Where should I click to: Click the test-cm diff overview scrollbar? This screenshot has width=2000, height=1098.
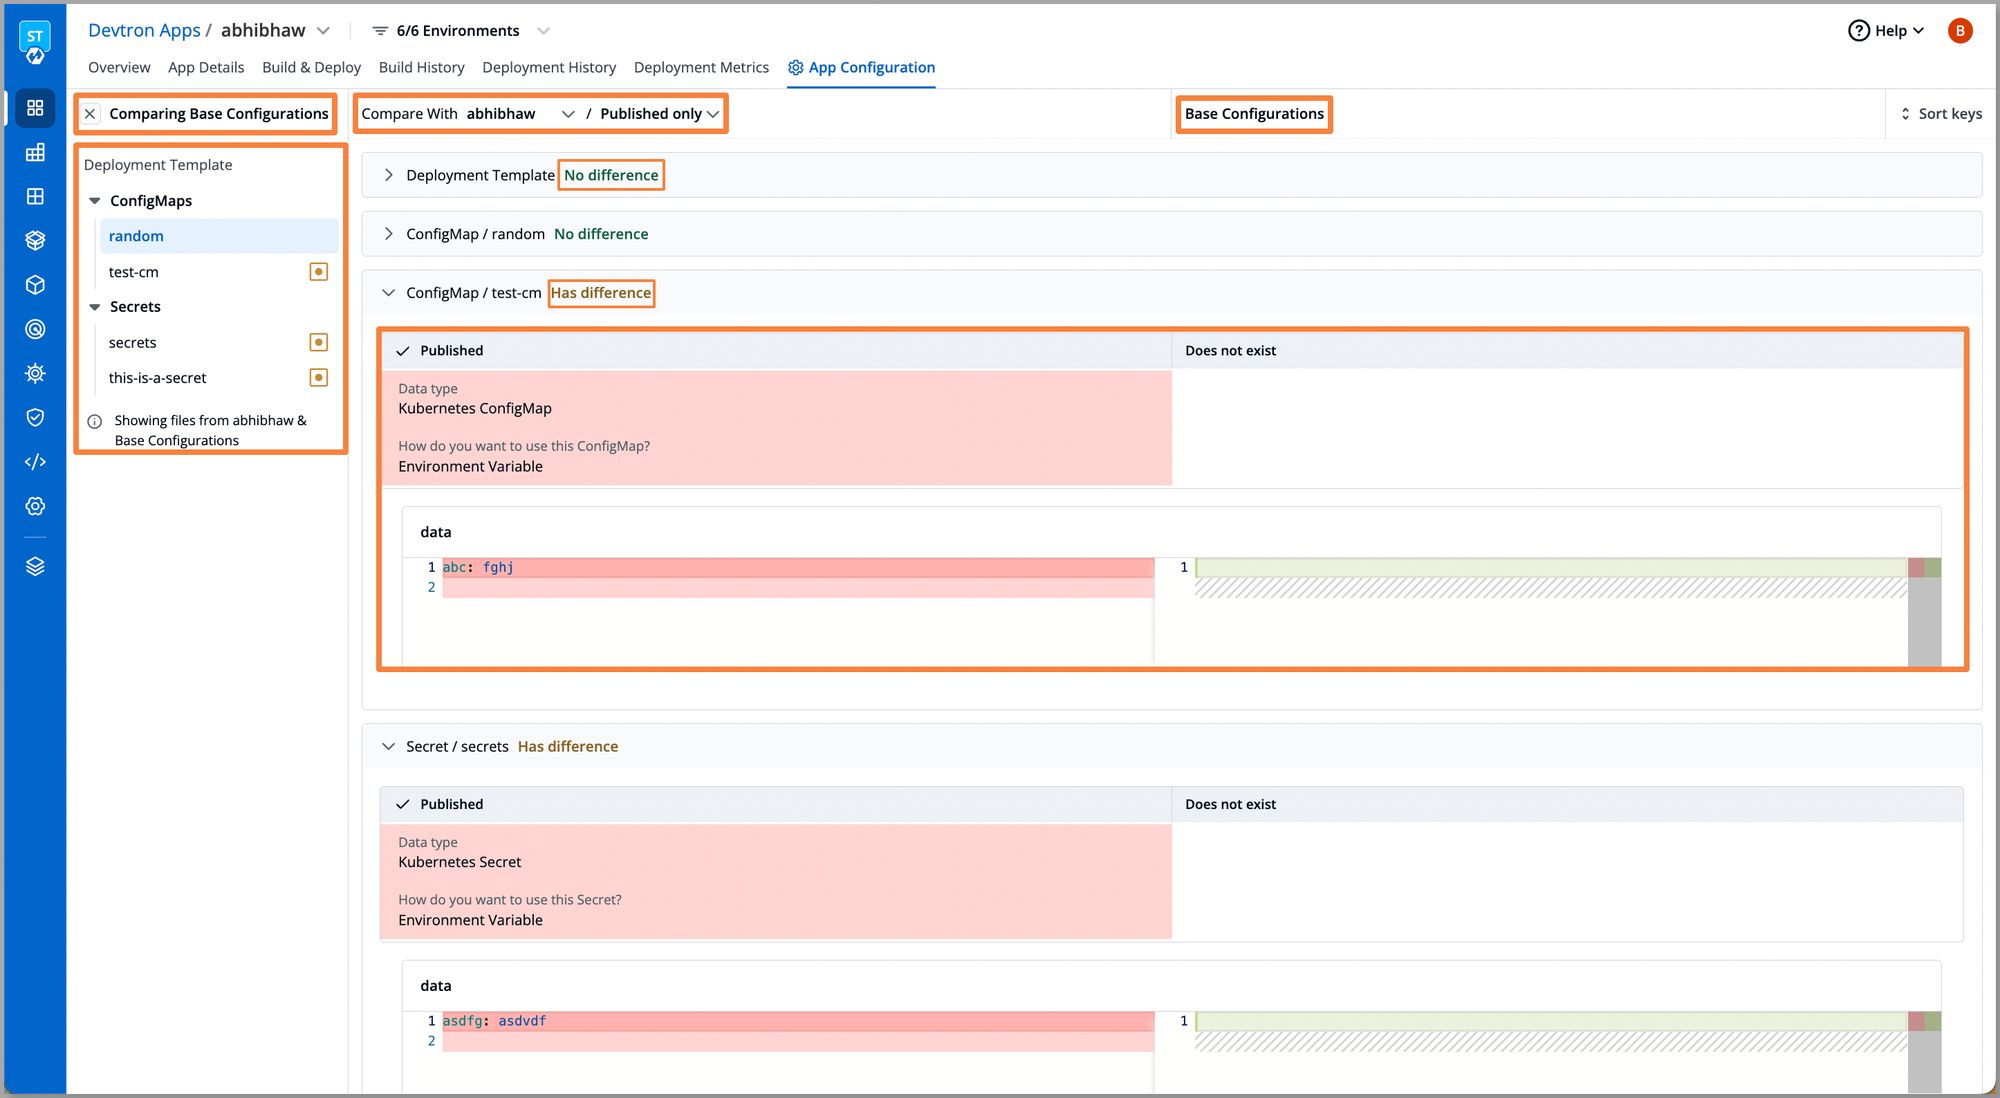point(1924,612)
